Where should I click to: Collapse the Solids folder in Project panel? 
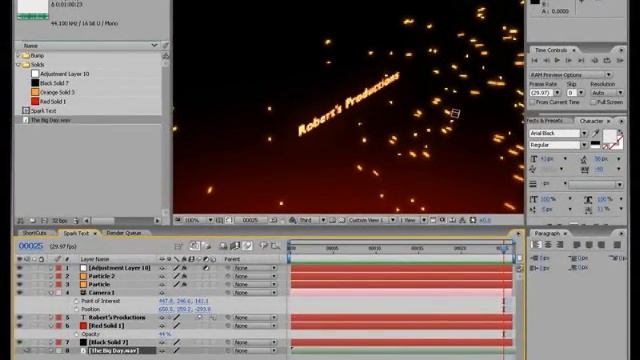pyautogui.click(x=18, y=64)
